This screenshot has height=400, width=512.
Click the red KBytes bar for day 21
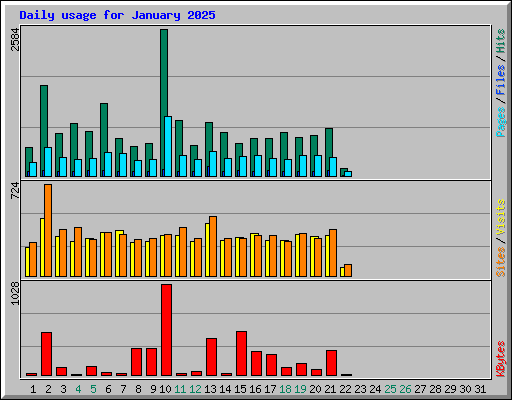pos(331,363)
